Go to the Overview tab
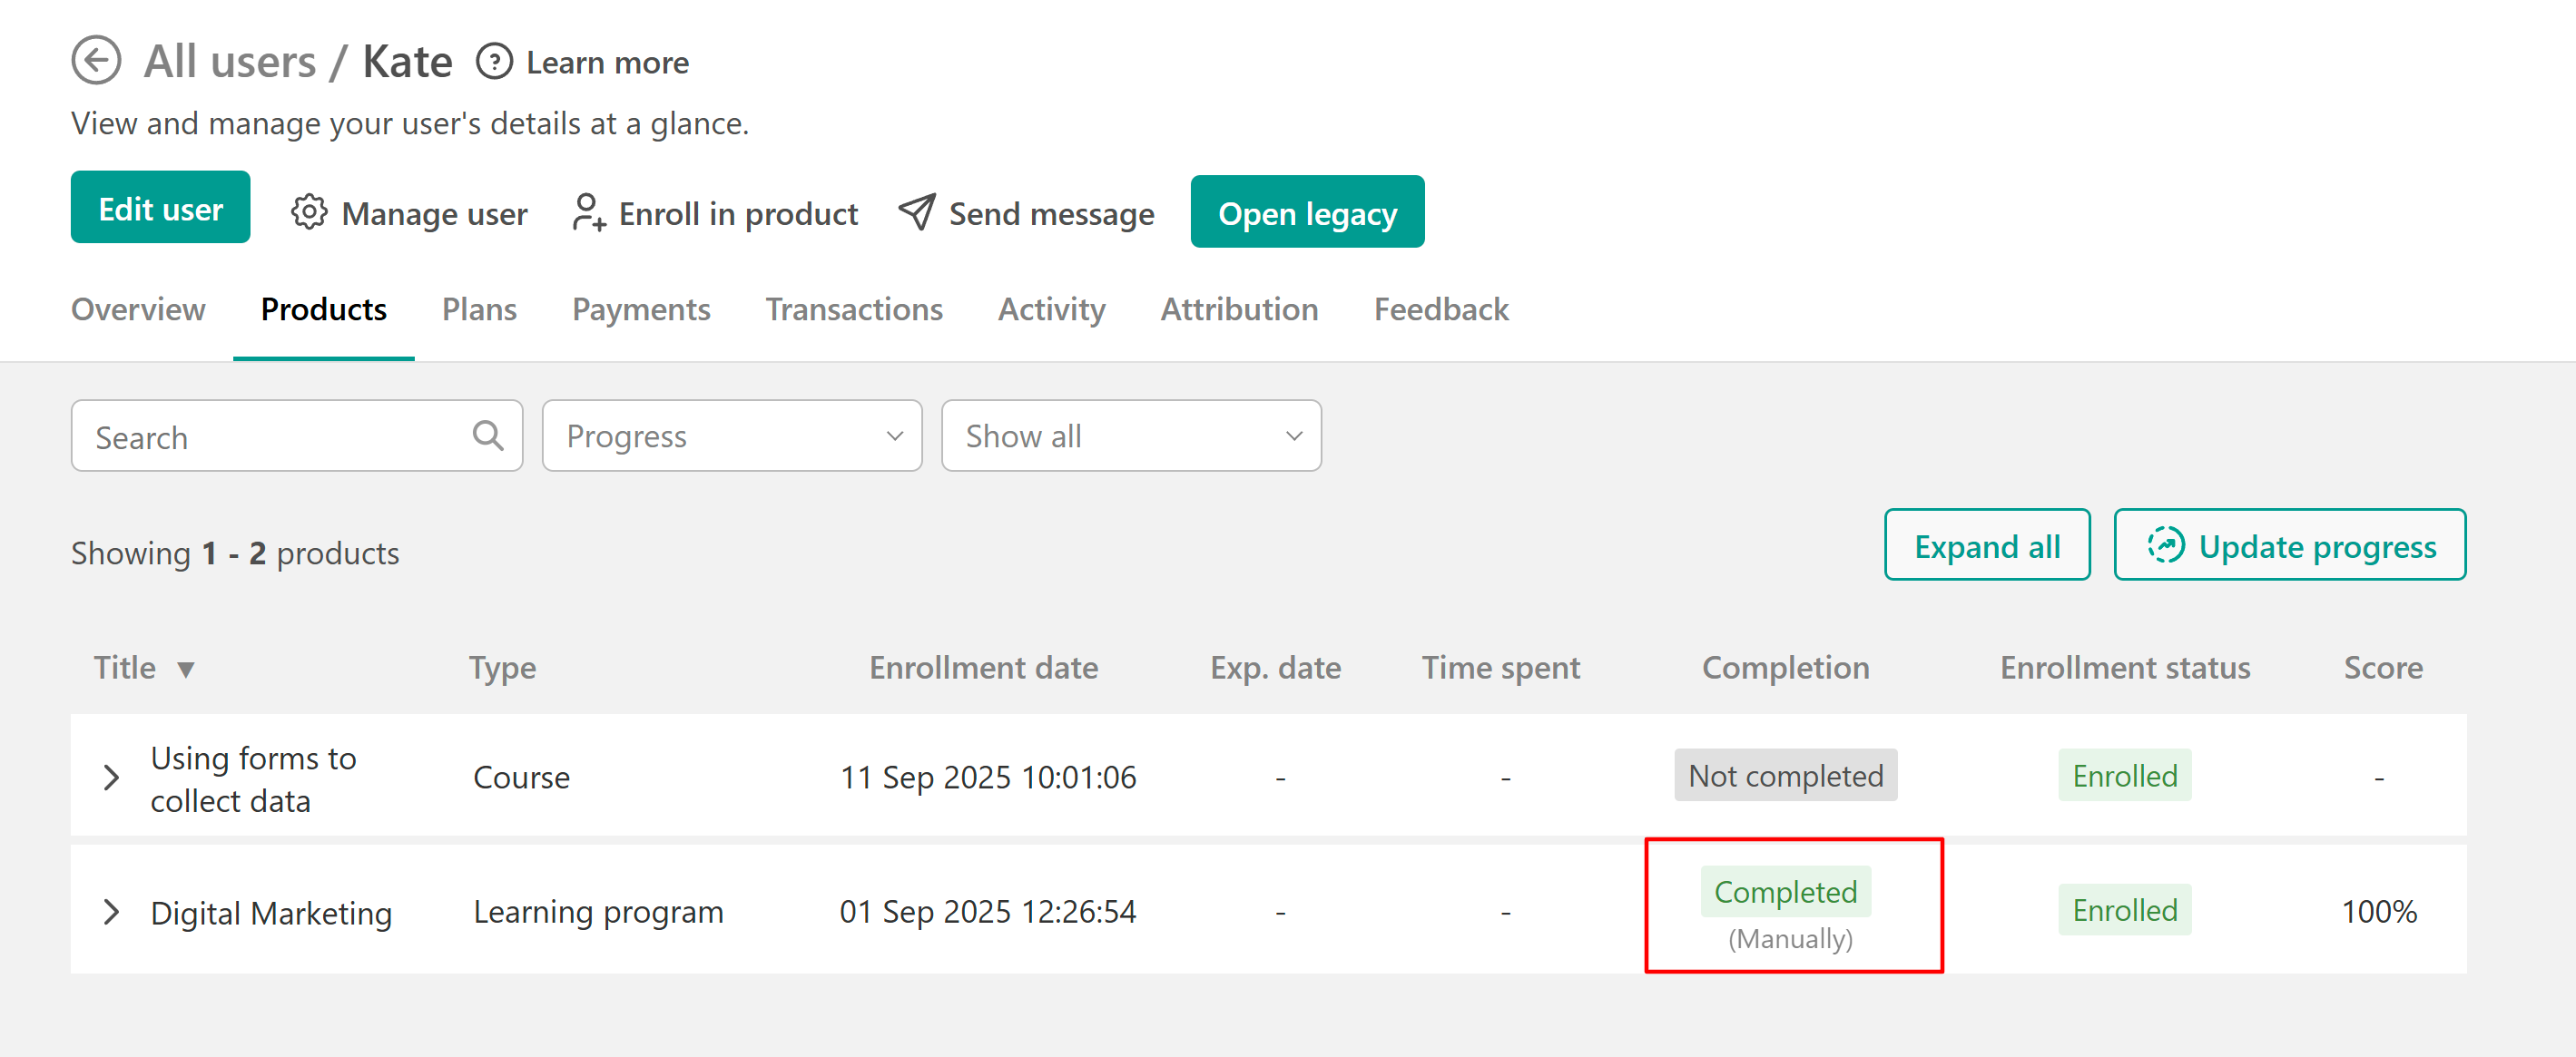 pyautogui.click(x=138, y=310)
